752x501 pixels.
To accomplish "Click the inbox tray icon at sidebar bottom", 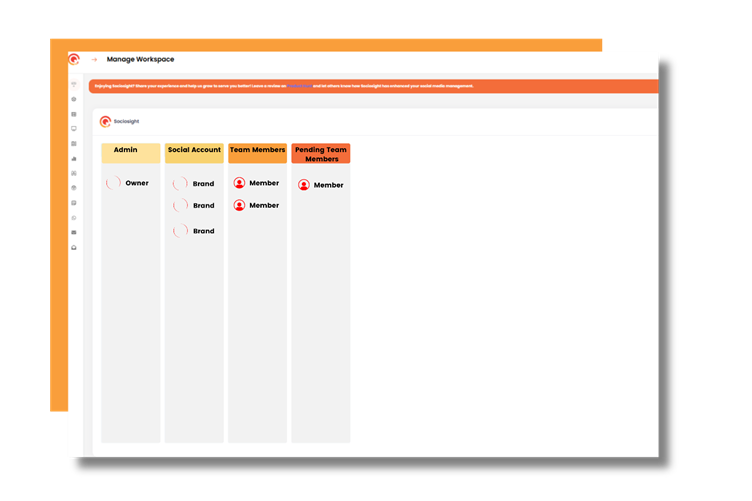I will [74, 247].
